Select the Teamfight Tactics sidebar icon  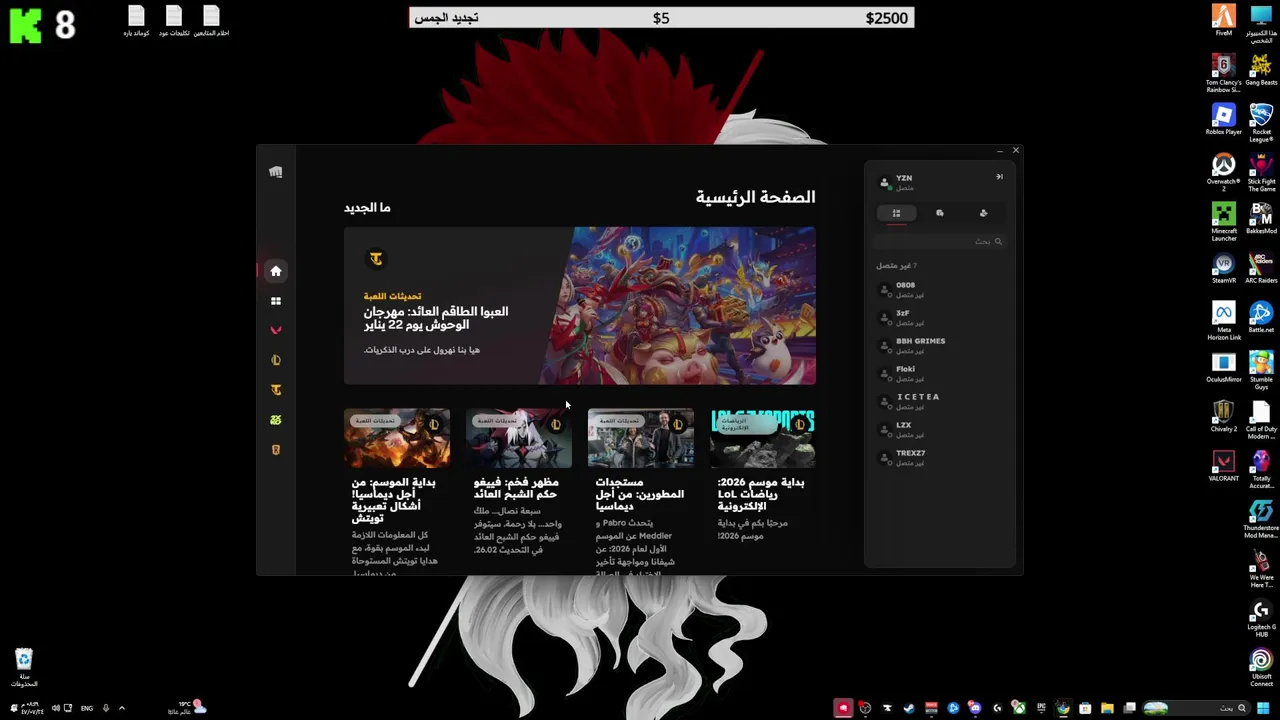(276, 390)
